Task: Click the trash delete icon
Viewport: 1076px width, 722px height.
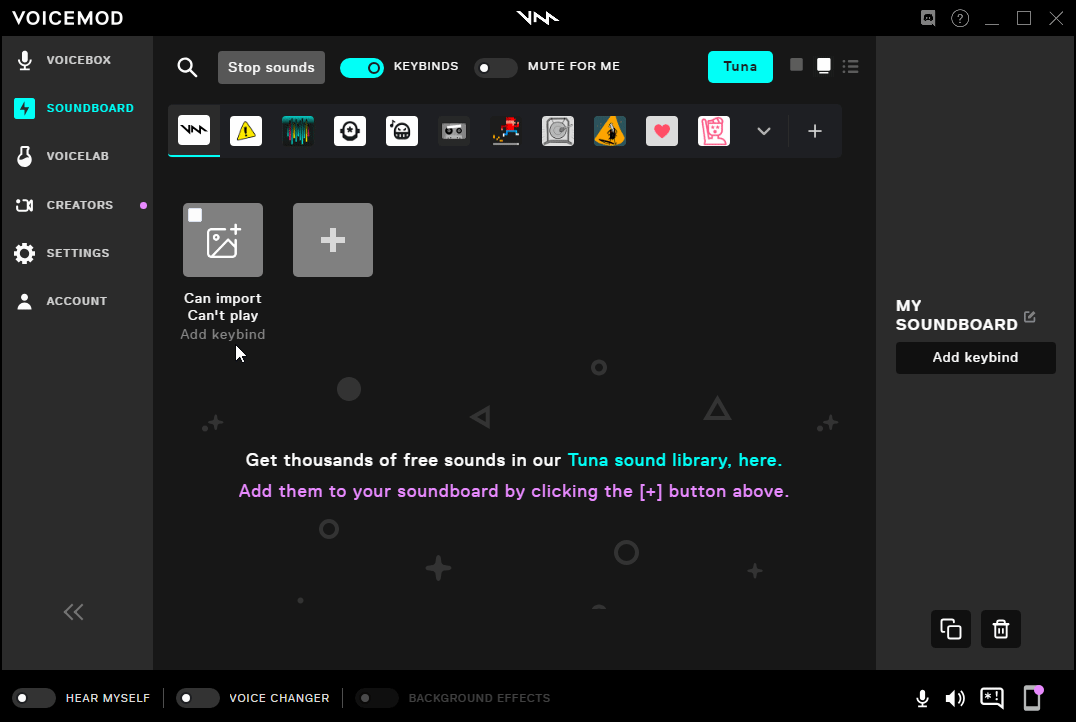Action: [x=1001, y=629]
